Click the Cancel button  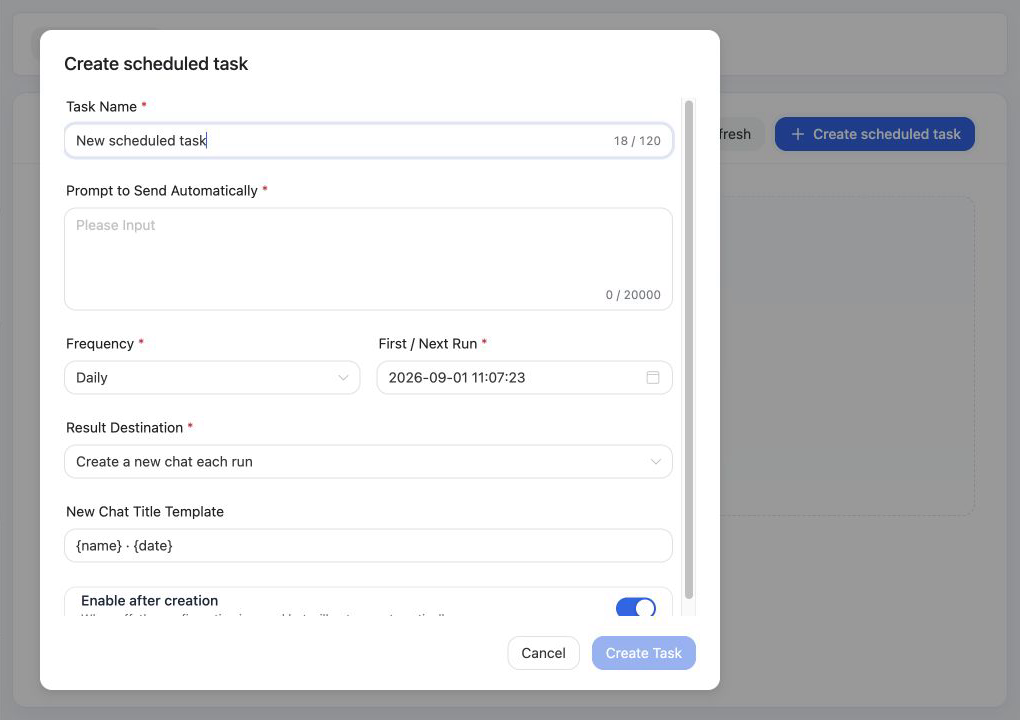[543, 653]
